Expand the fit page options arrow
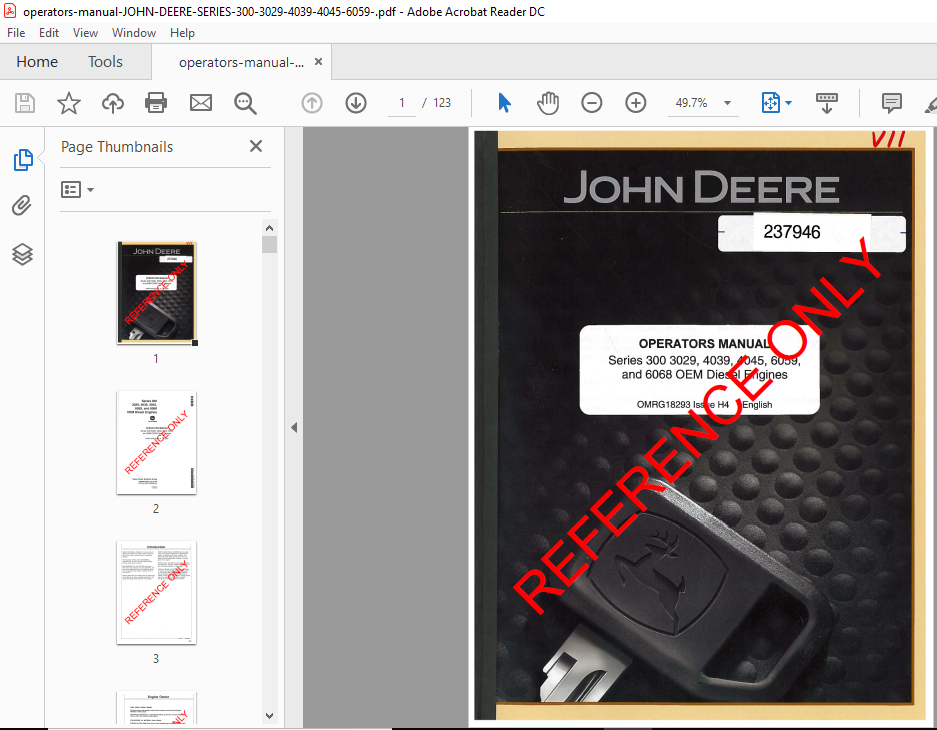Image resolution: width=937 pixels, height=730 pixels. (789, 103)
